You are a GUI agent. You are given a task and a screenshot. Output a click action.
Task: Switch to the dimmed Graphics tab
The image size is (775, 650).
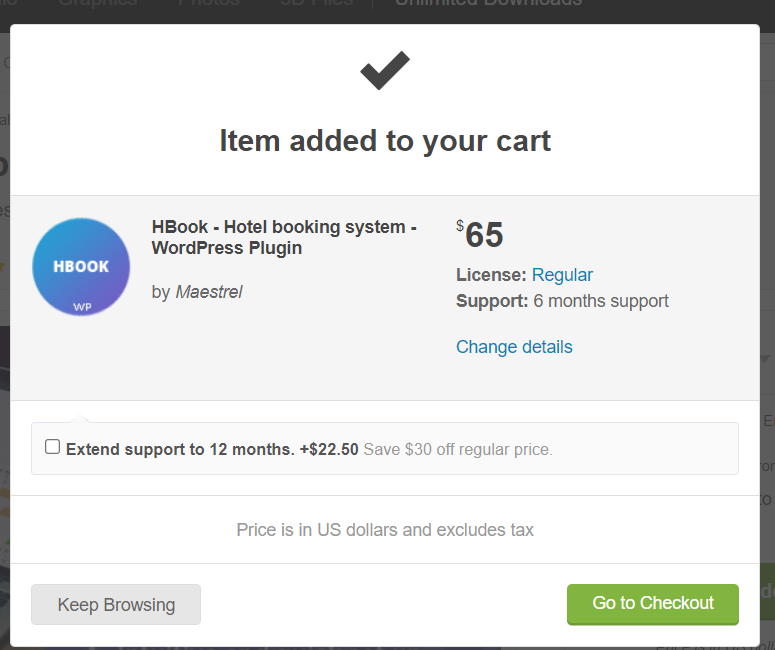coord(97,4)
